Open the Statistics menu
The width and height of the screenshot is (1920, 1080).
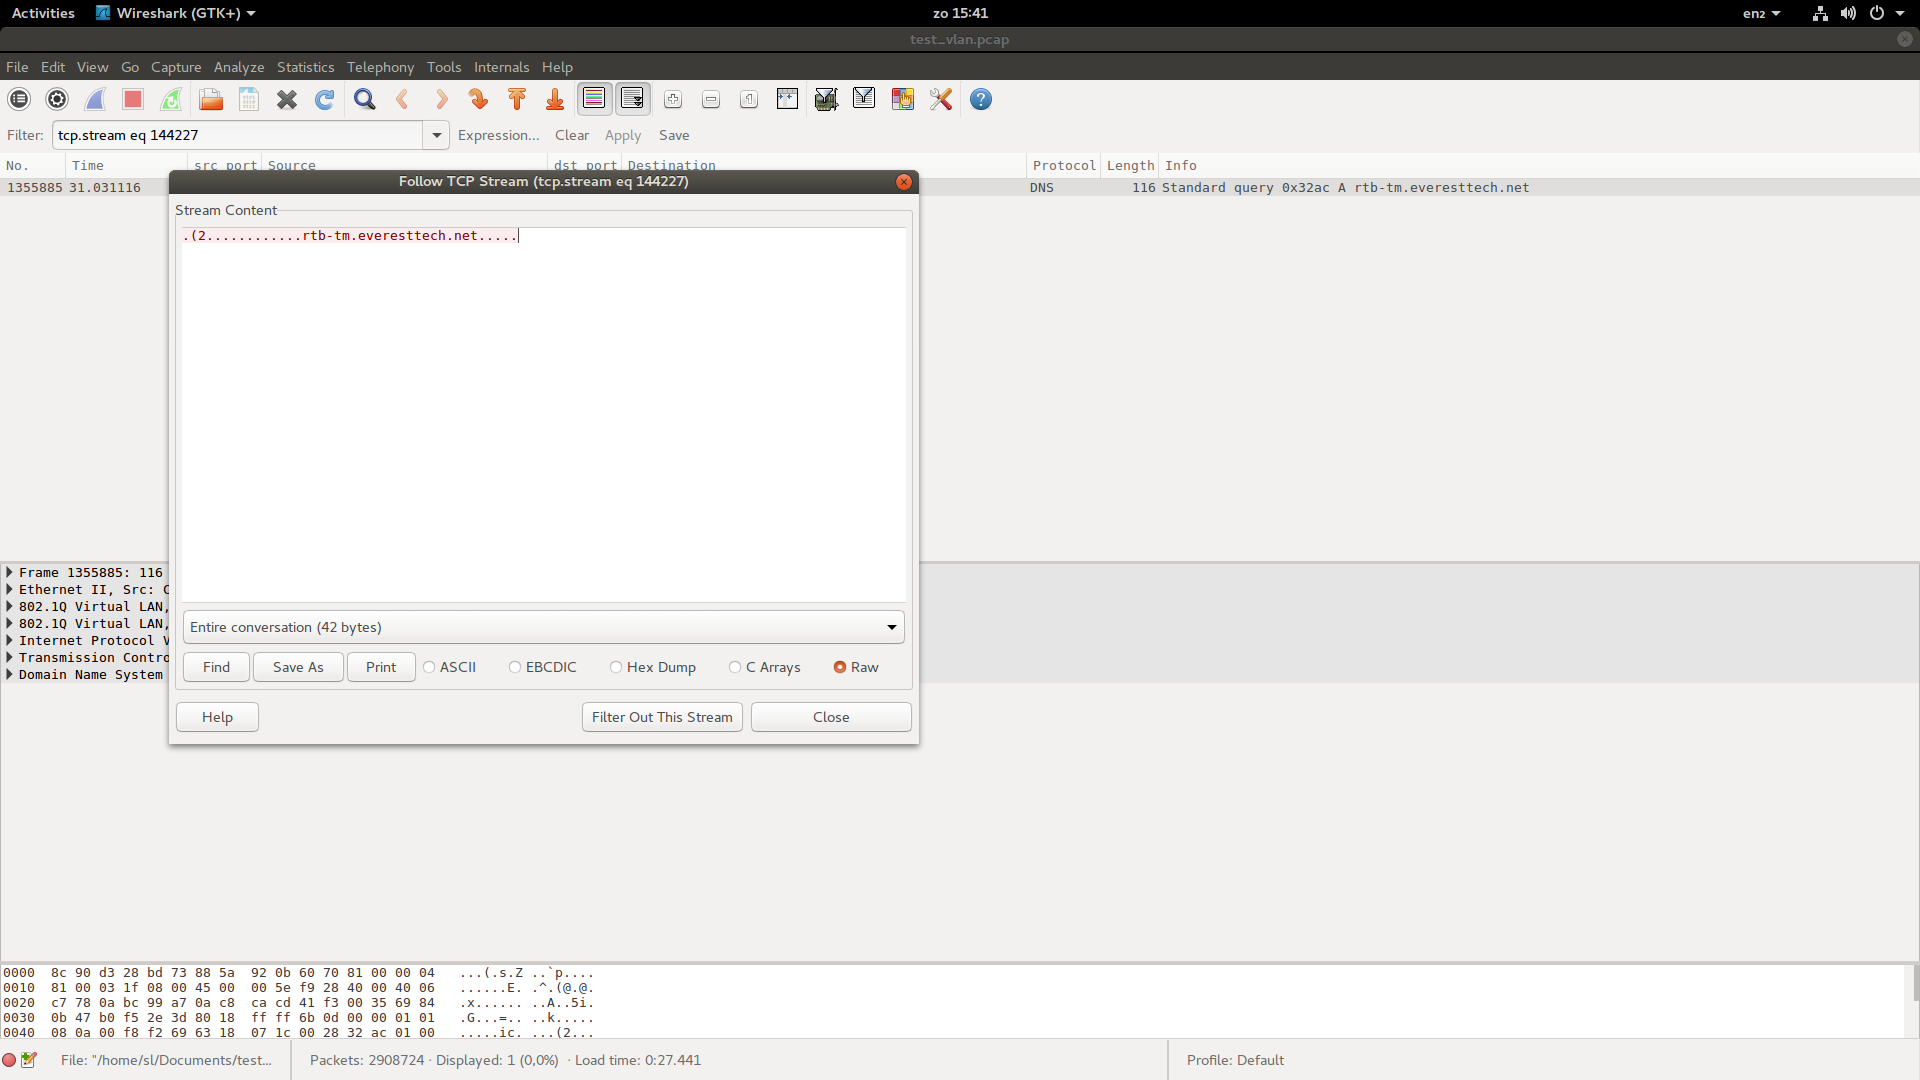point(305,67)
